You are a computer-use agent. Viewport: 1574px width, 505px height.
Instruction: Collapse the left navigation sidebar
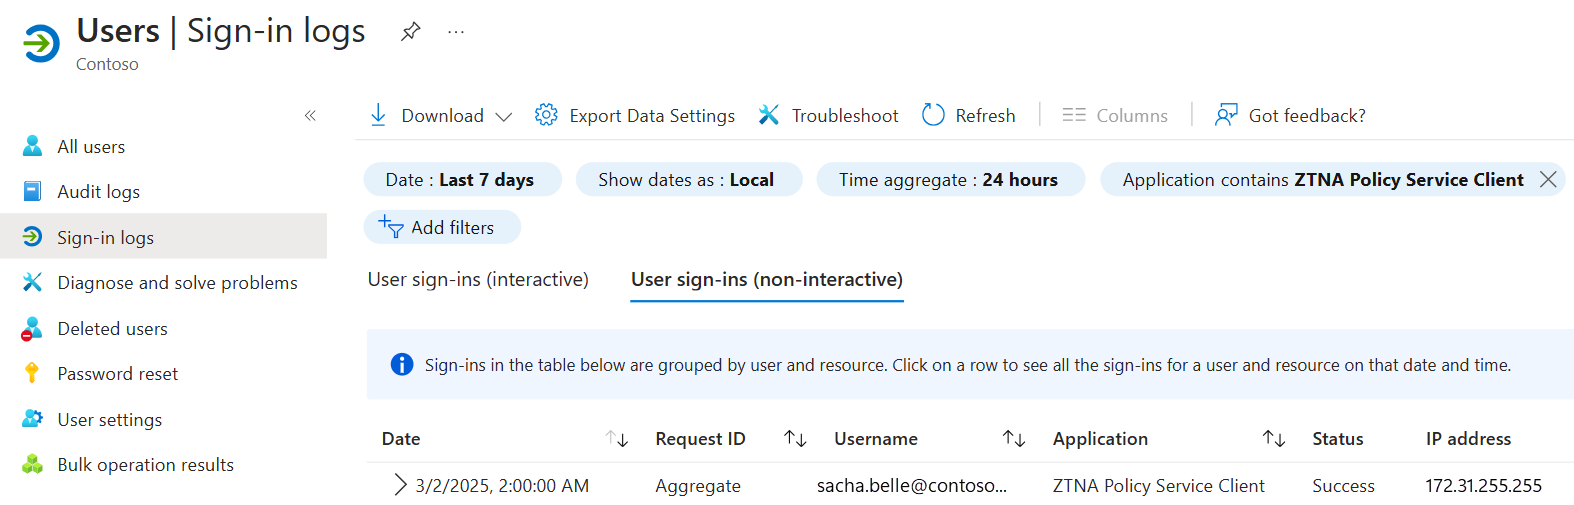[x=310, y=116]
